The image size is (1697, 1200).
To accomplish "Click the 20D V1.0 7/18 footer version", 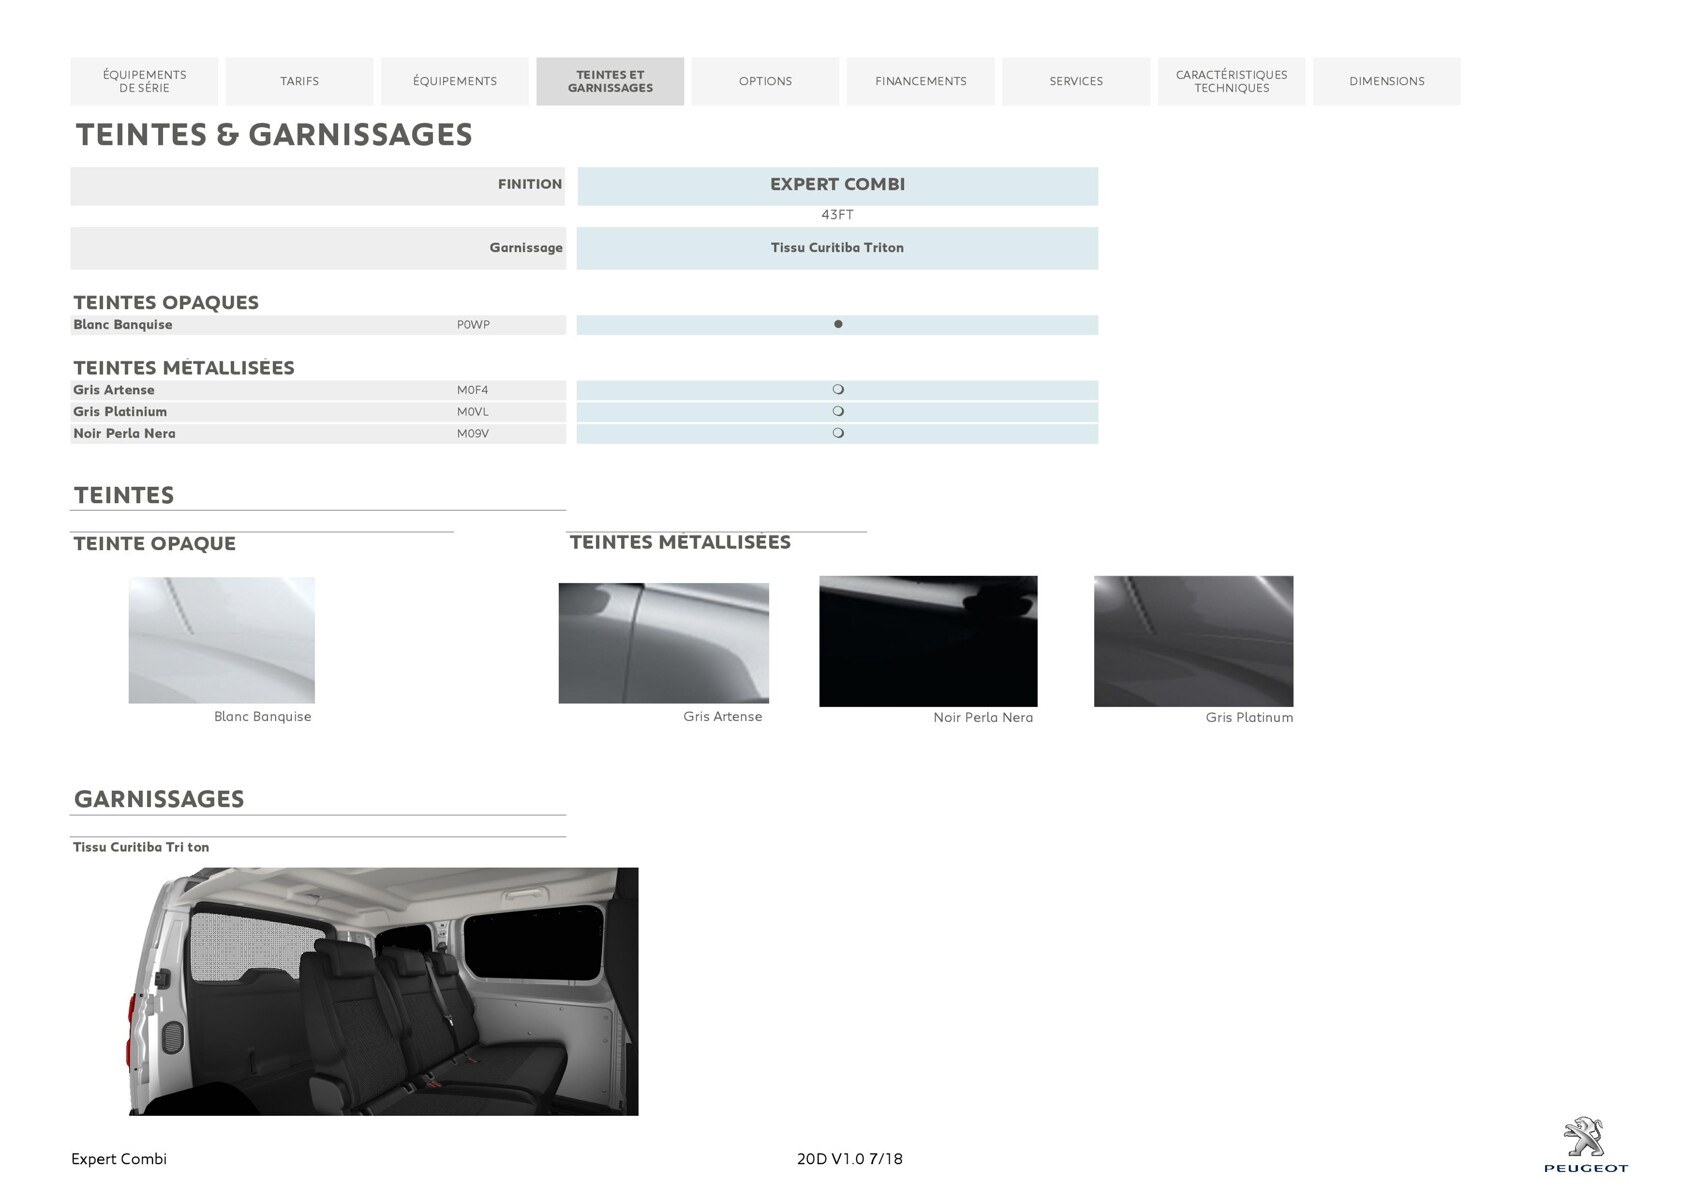I will tap(850, 1159).
